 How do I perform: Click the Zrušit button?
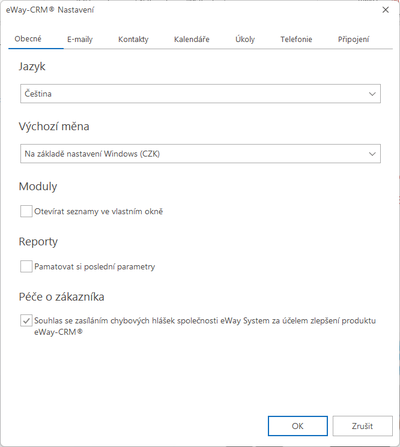coord(362,426)
